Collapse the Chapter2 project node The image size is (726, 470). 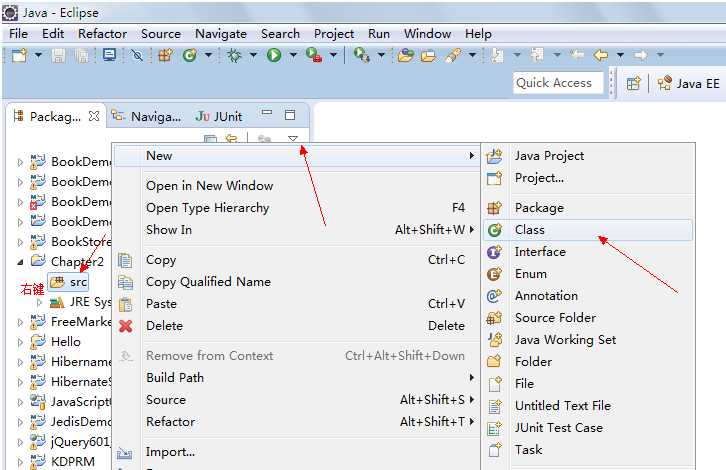point(20,262)
